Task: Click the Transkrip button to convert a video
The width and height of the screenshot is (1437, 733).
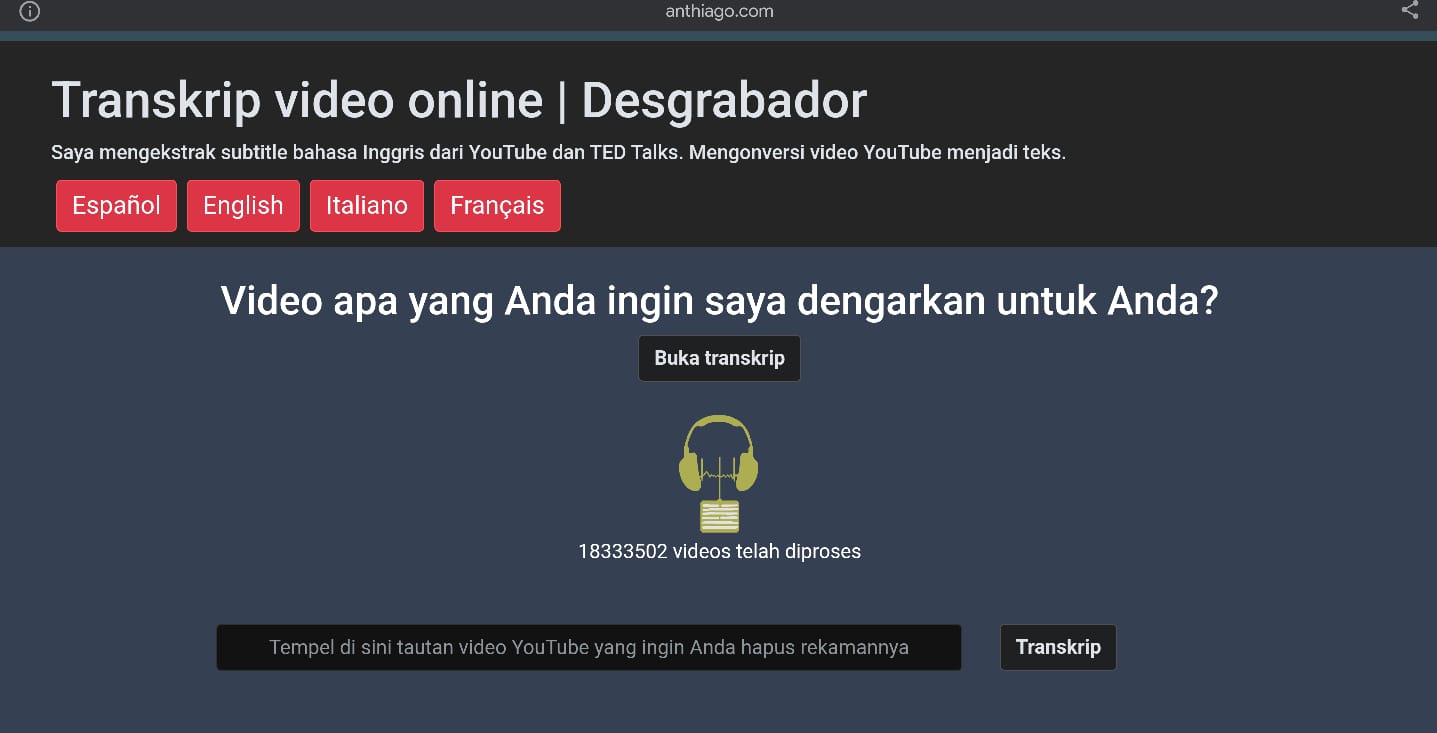Action: pos(1057,647)
